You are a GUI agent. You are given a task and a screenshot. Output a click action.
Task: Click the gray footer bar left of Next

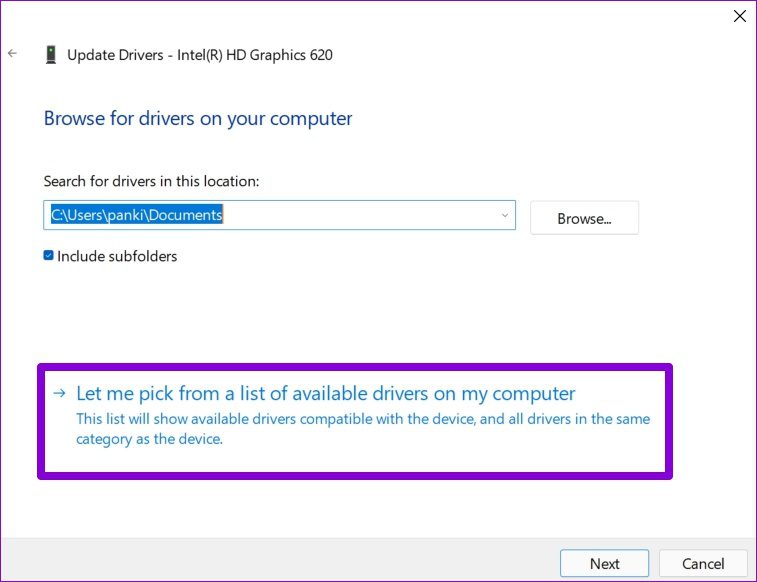(x=280, y=562)
